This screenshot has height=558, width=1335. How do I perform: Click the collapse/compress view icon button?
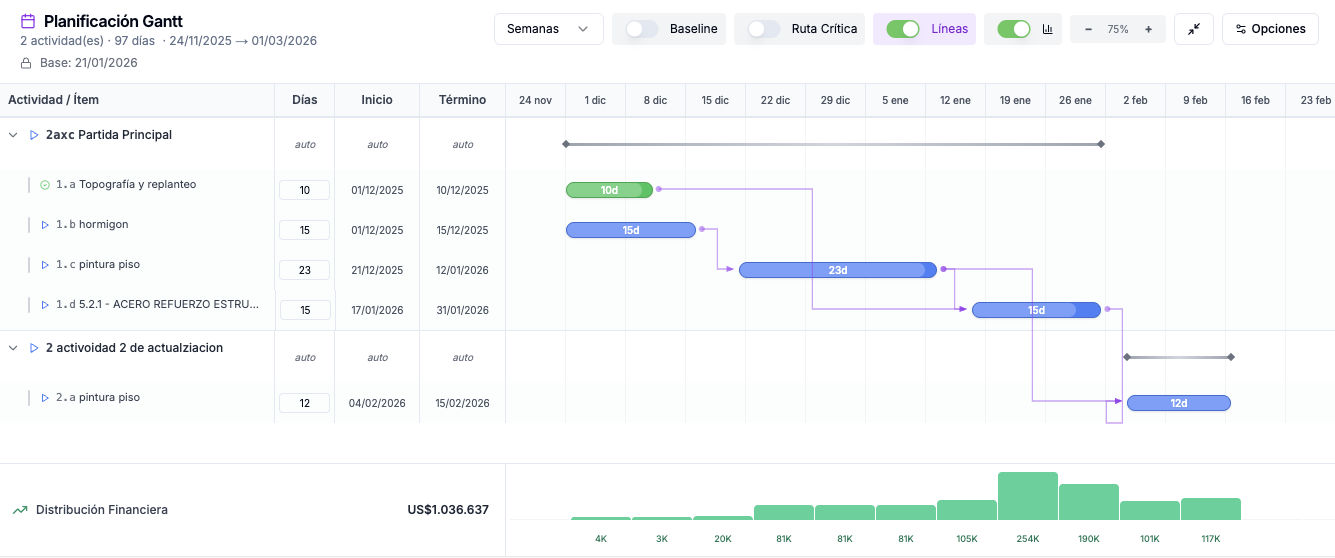pos(1194,29)
